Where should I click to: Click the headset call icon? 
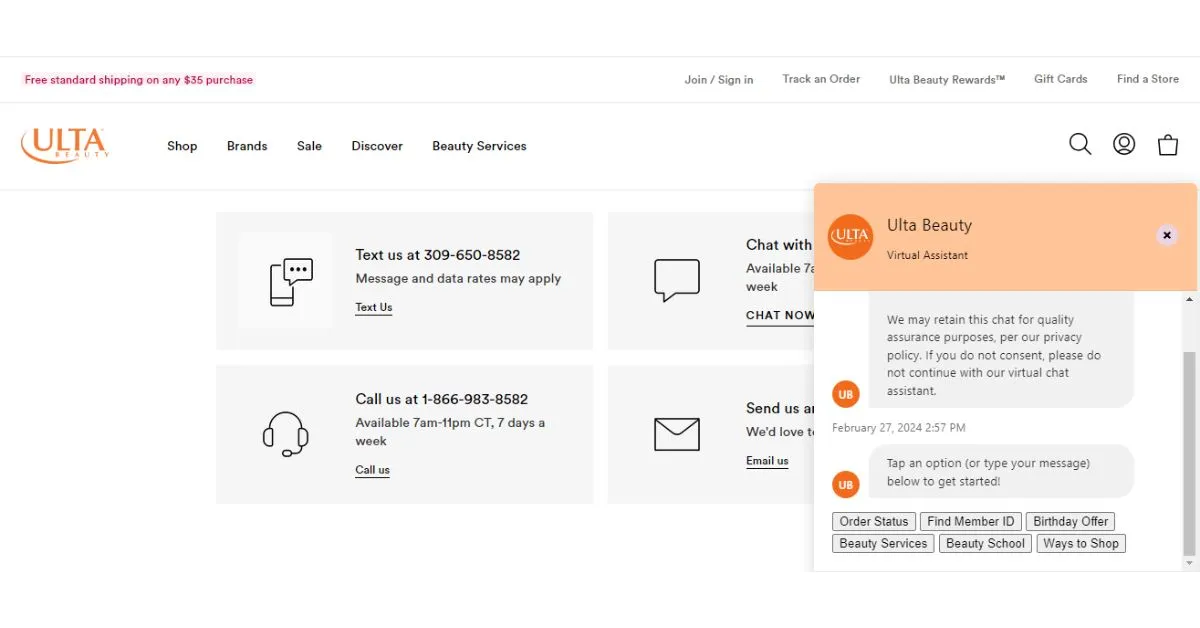coord(286,434)
